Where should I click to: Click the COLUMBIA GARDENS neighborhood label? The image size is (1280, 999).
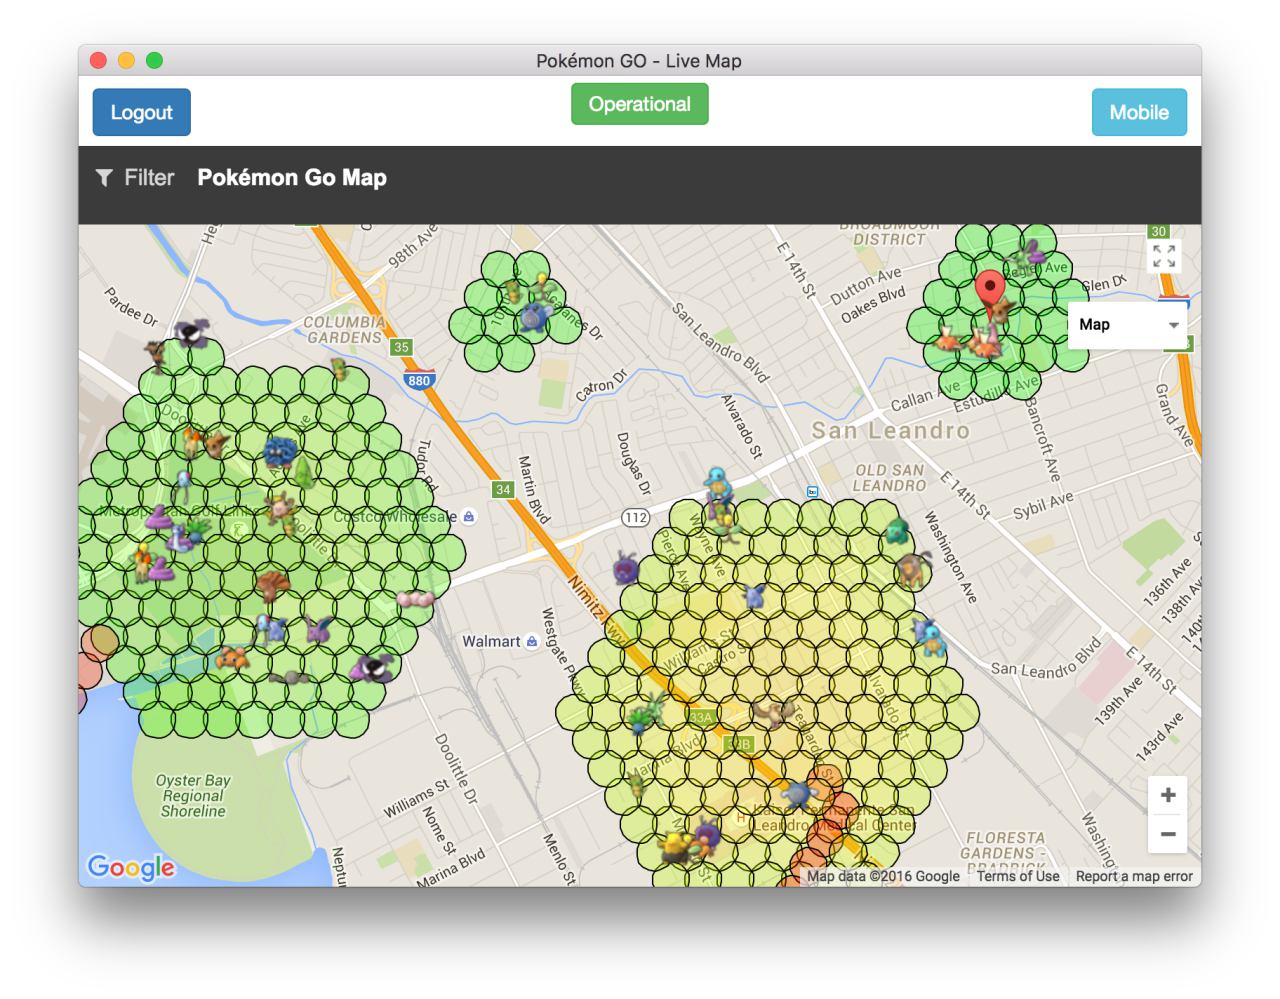(344, 330)
